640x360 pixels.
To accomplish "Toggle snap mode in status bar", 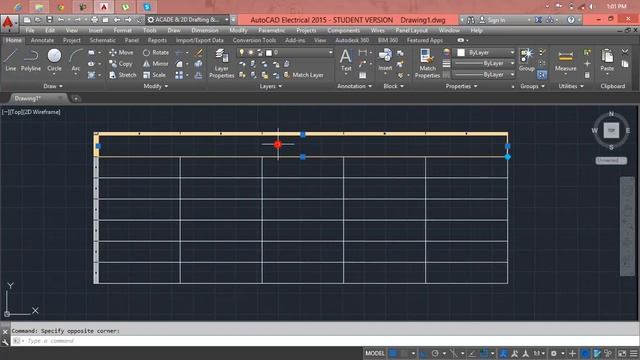I will tap(404, 353).
